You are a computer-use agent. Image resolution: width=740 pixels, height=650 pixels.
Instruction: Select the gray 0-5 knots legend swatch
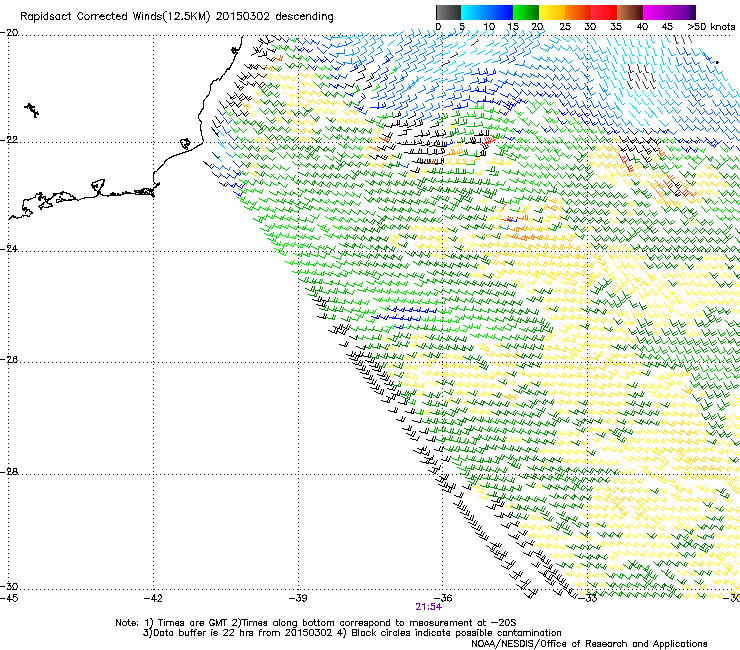448,12
